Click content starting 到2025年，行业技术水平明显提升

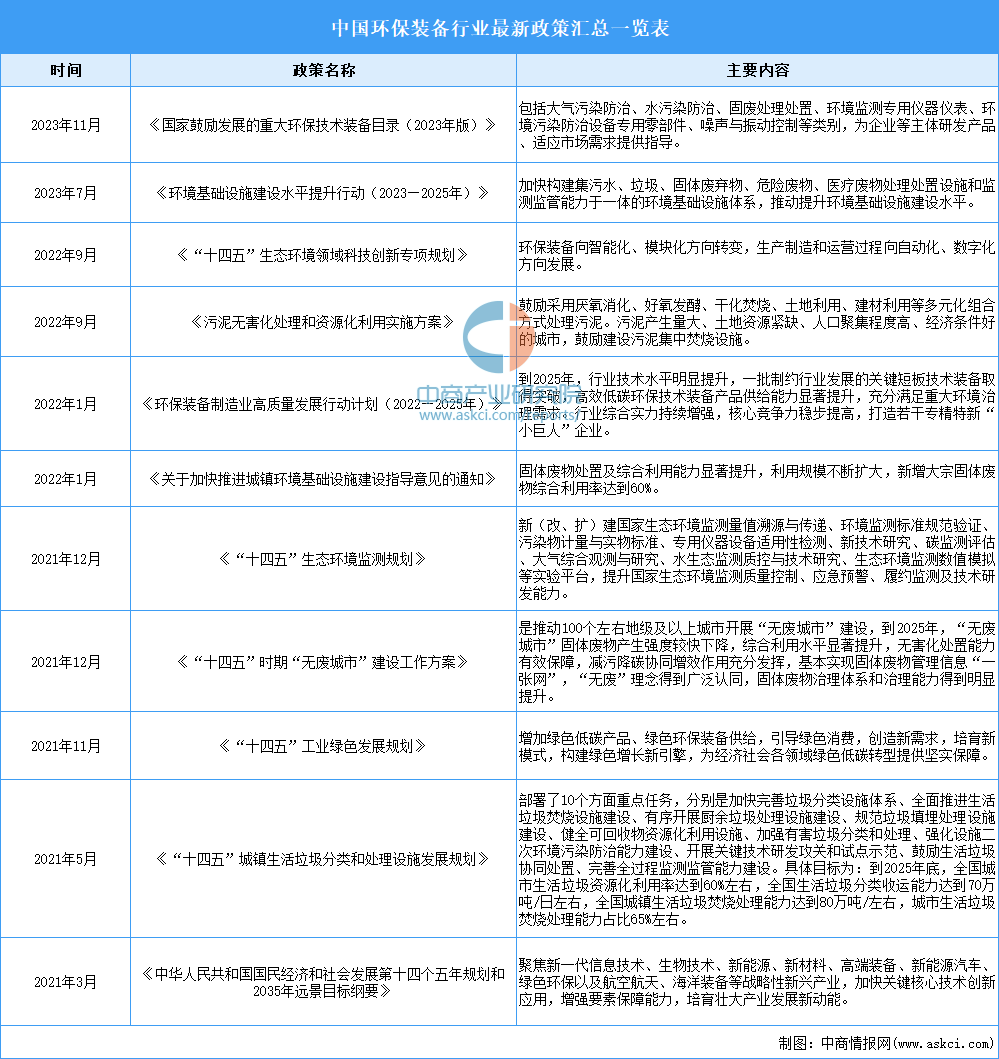click(x=757, y=404)
